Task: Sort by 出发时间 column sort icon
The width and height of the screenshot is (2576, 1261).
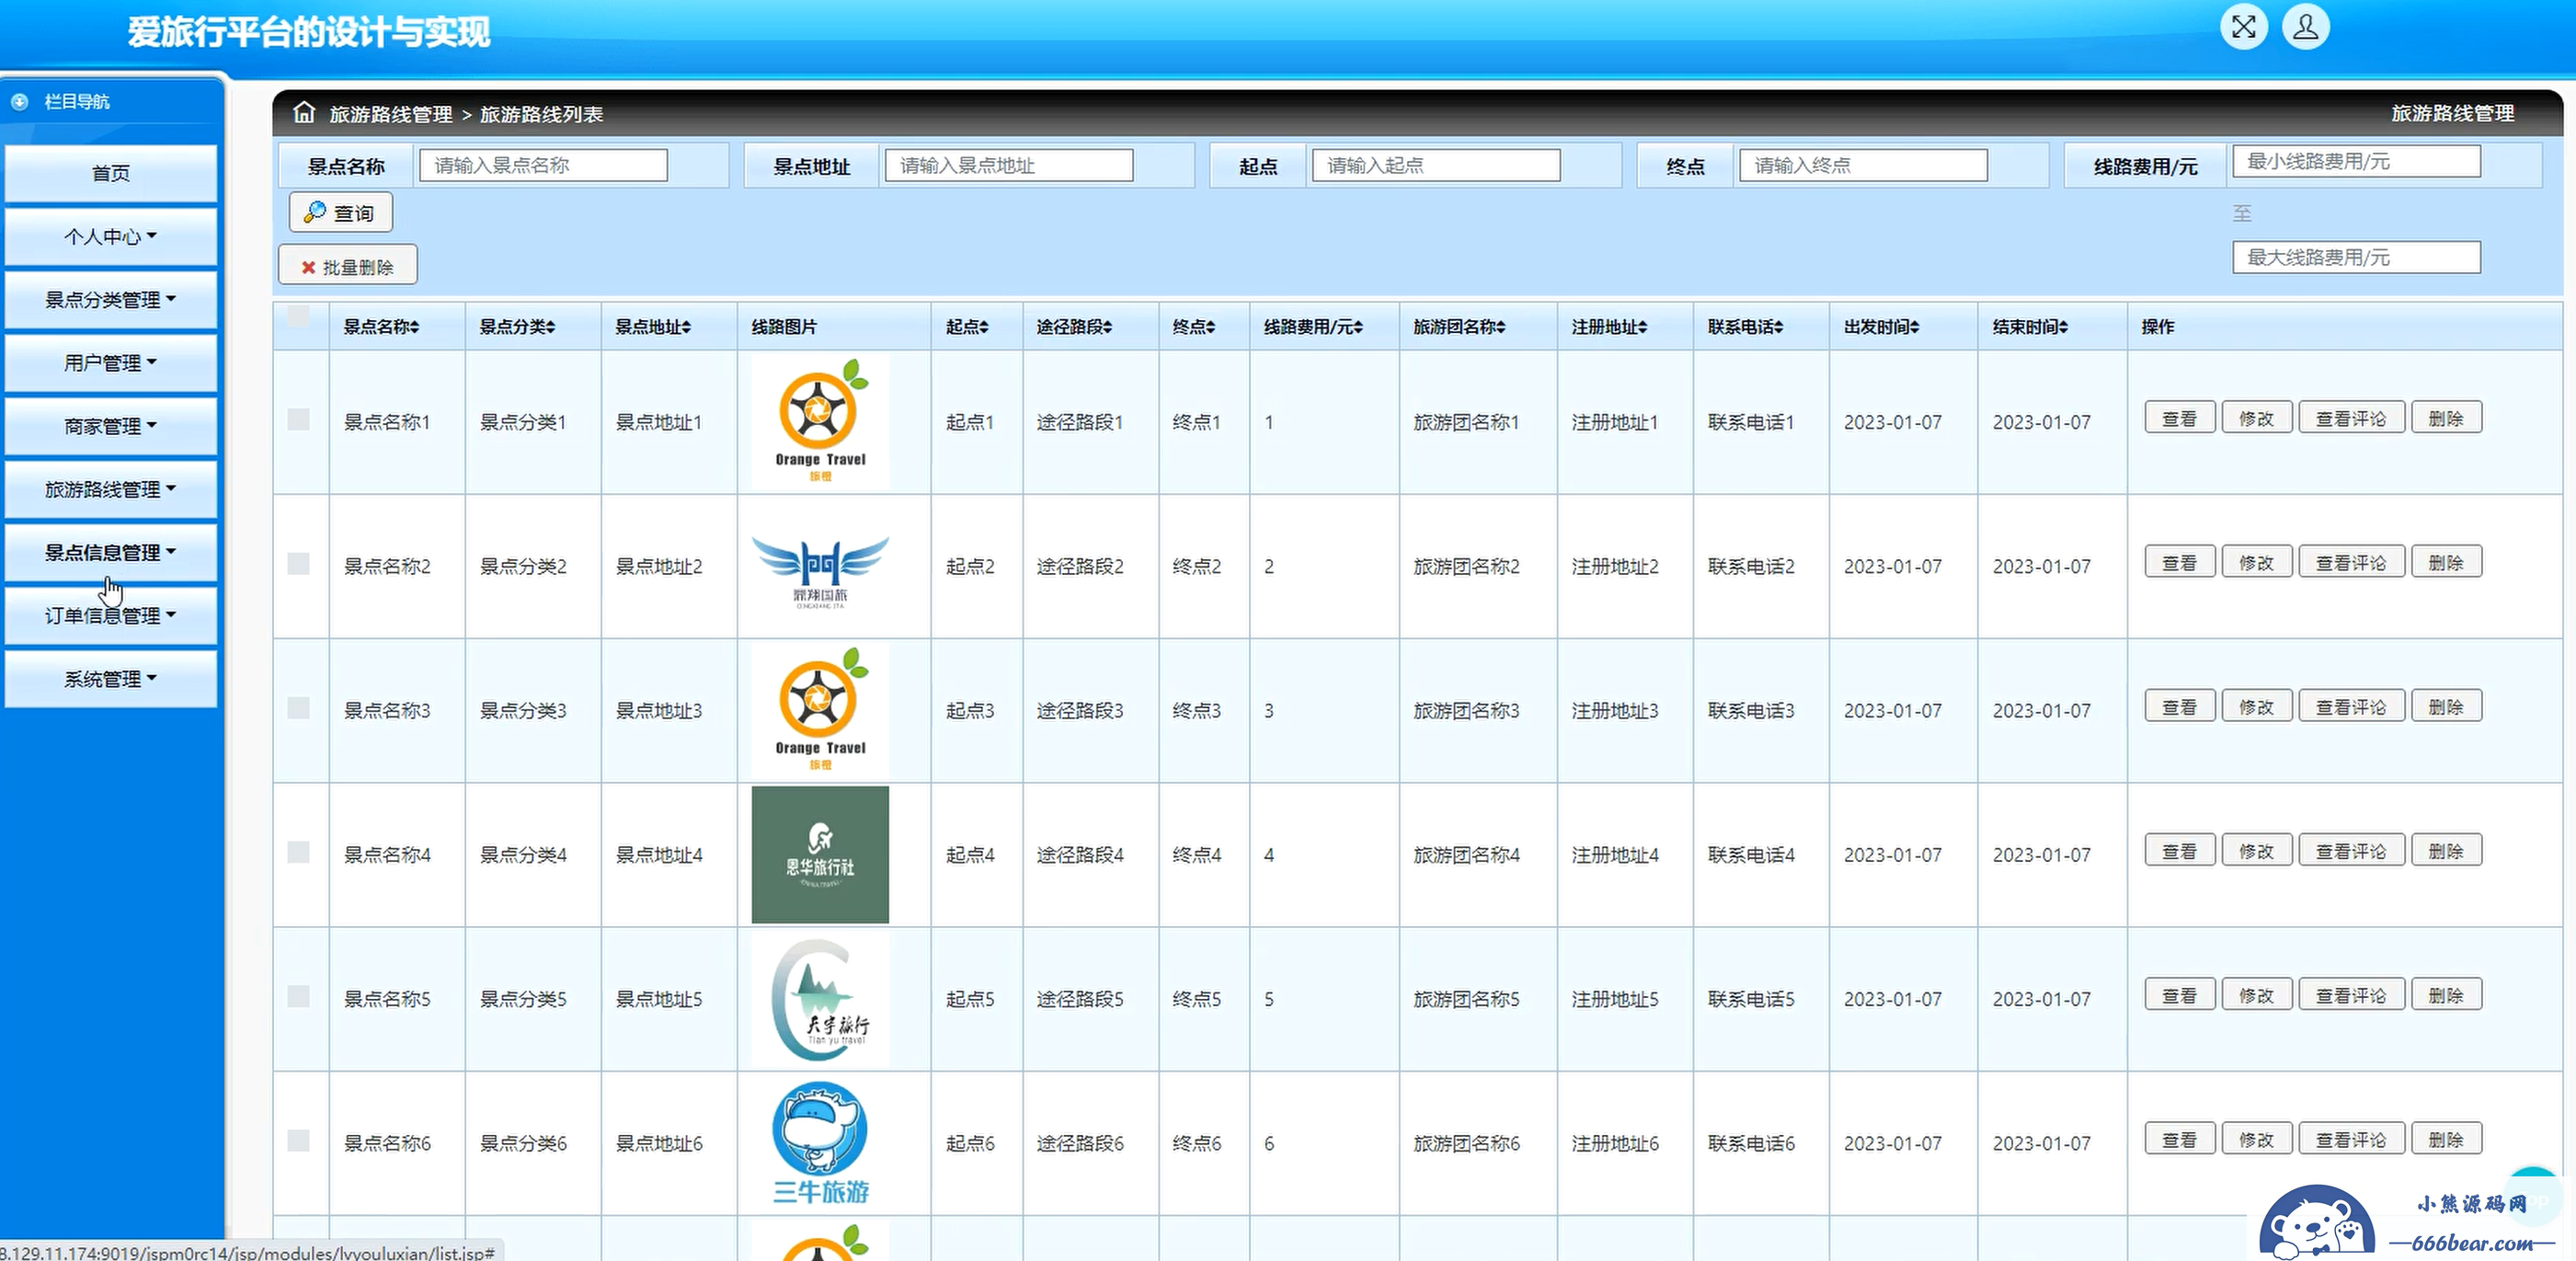Action: tap(1915, 327)
